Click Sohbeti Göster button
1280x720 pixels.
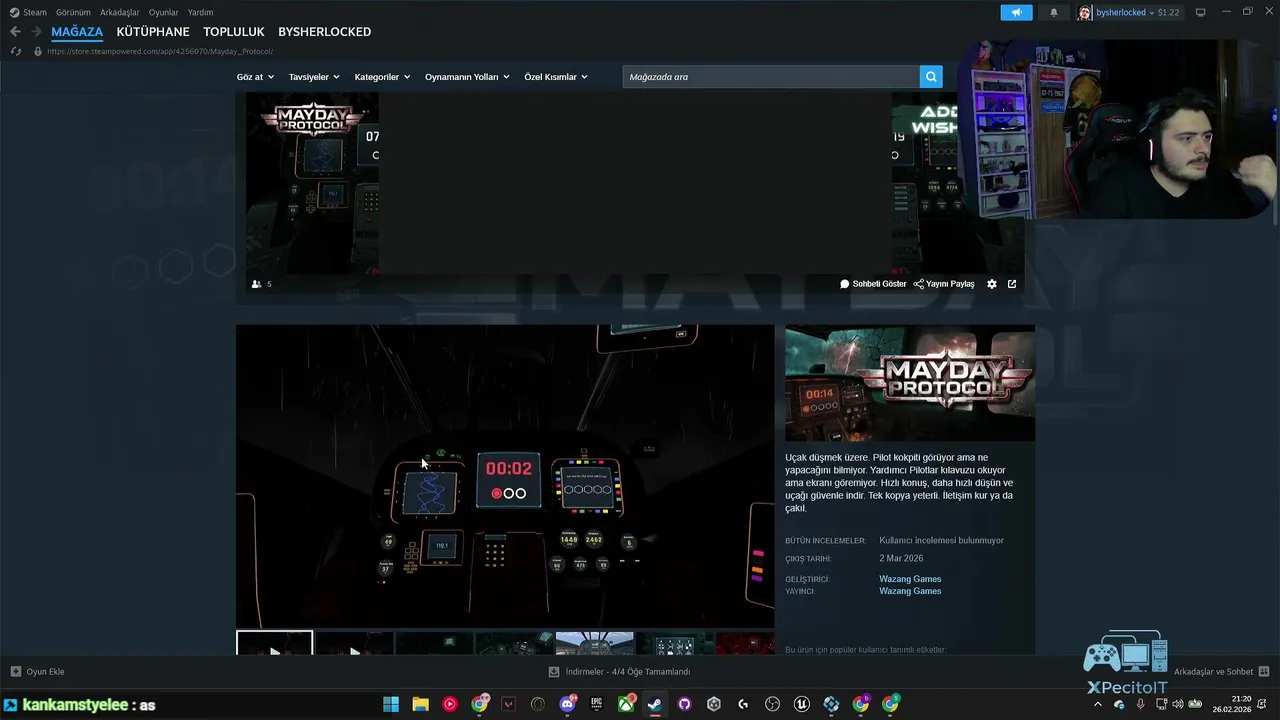coord(873,284)
